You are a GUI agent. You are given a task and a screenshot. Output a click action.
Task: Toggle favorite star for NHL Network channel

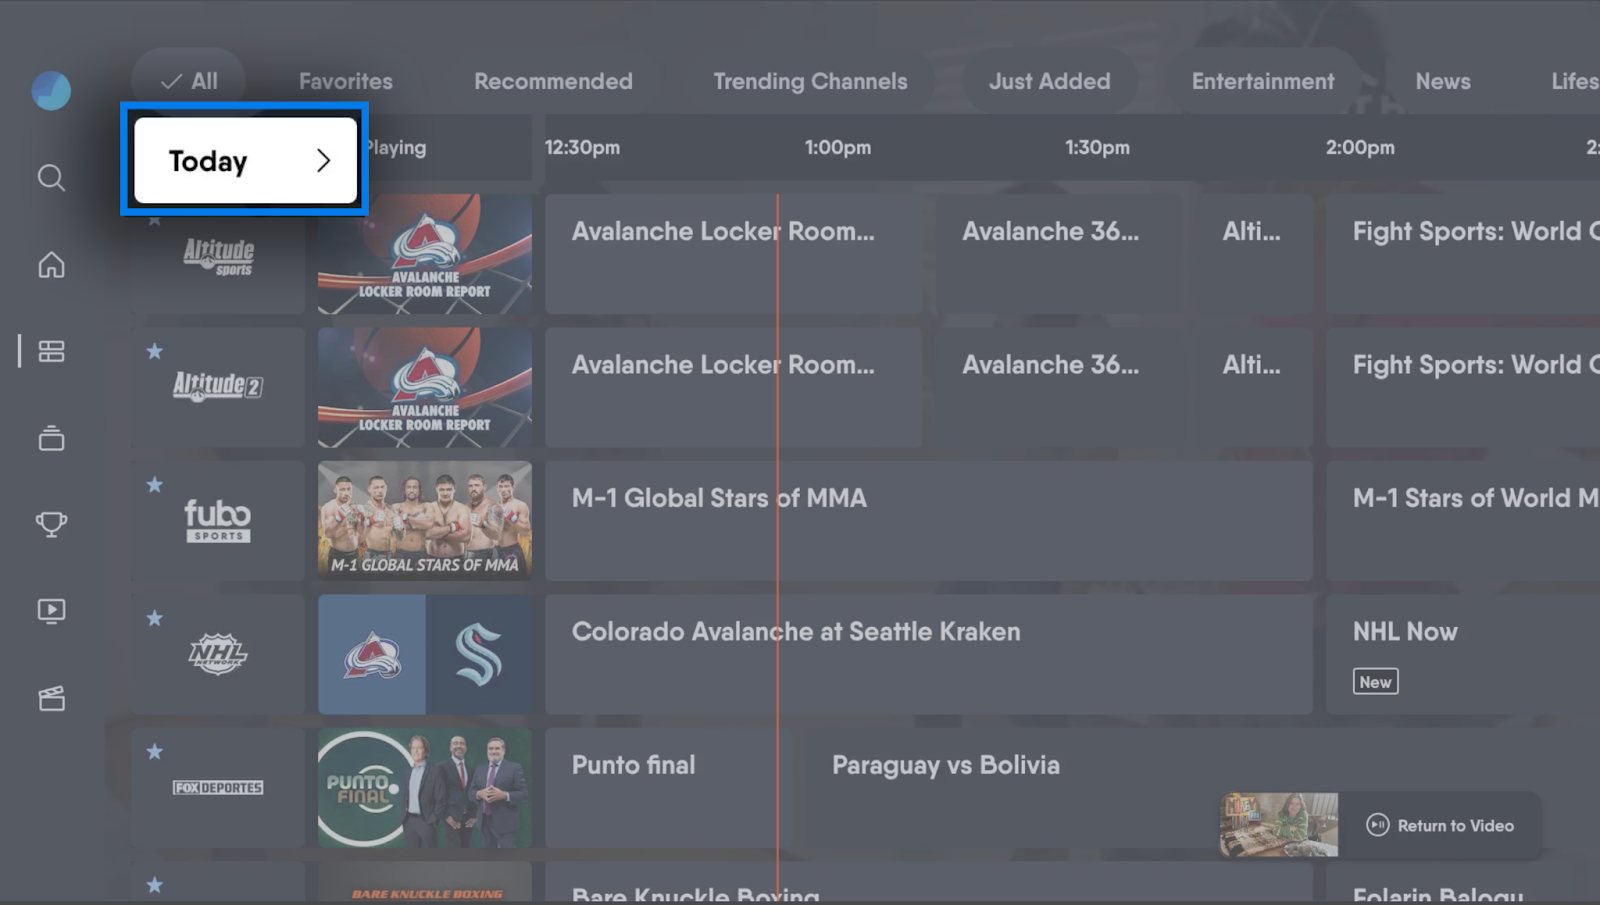(154, 618)
